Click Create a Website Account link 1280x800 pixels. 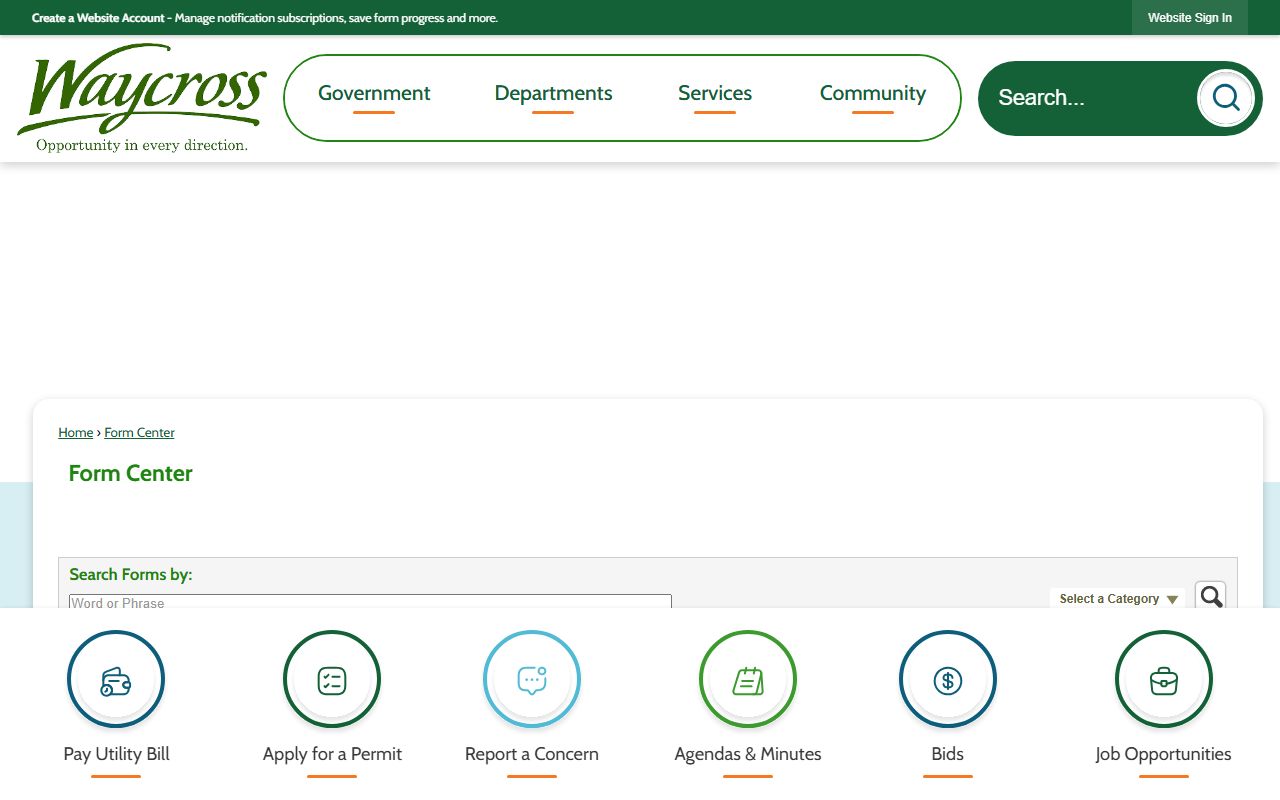(98, 18)
